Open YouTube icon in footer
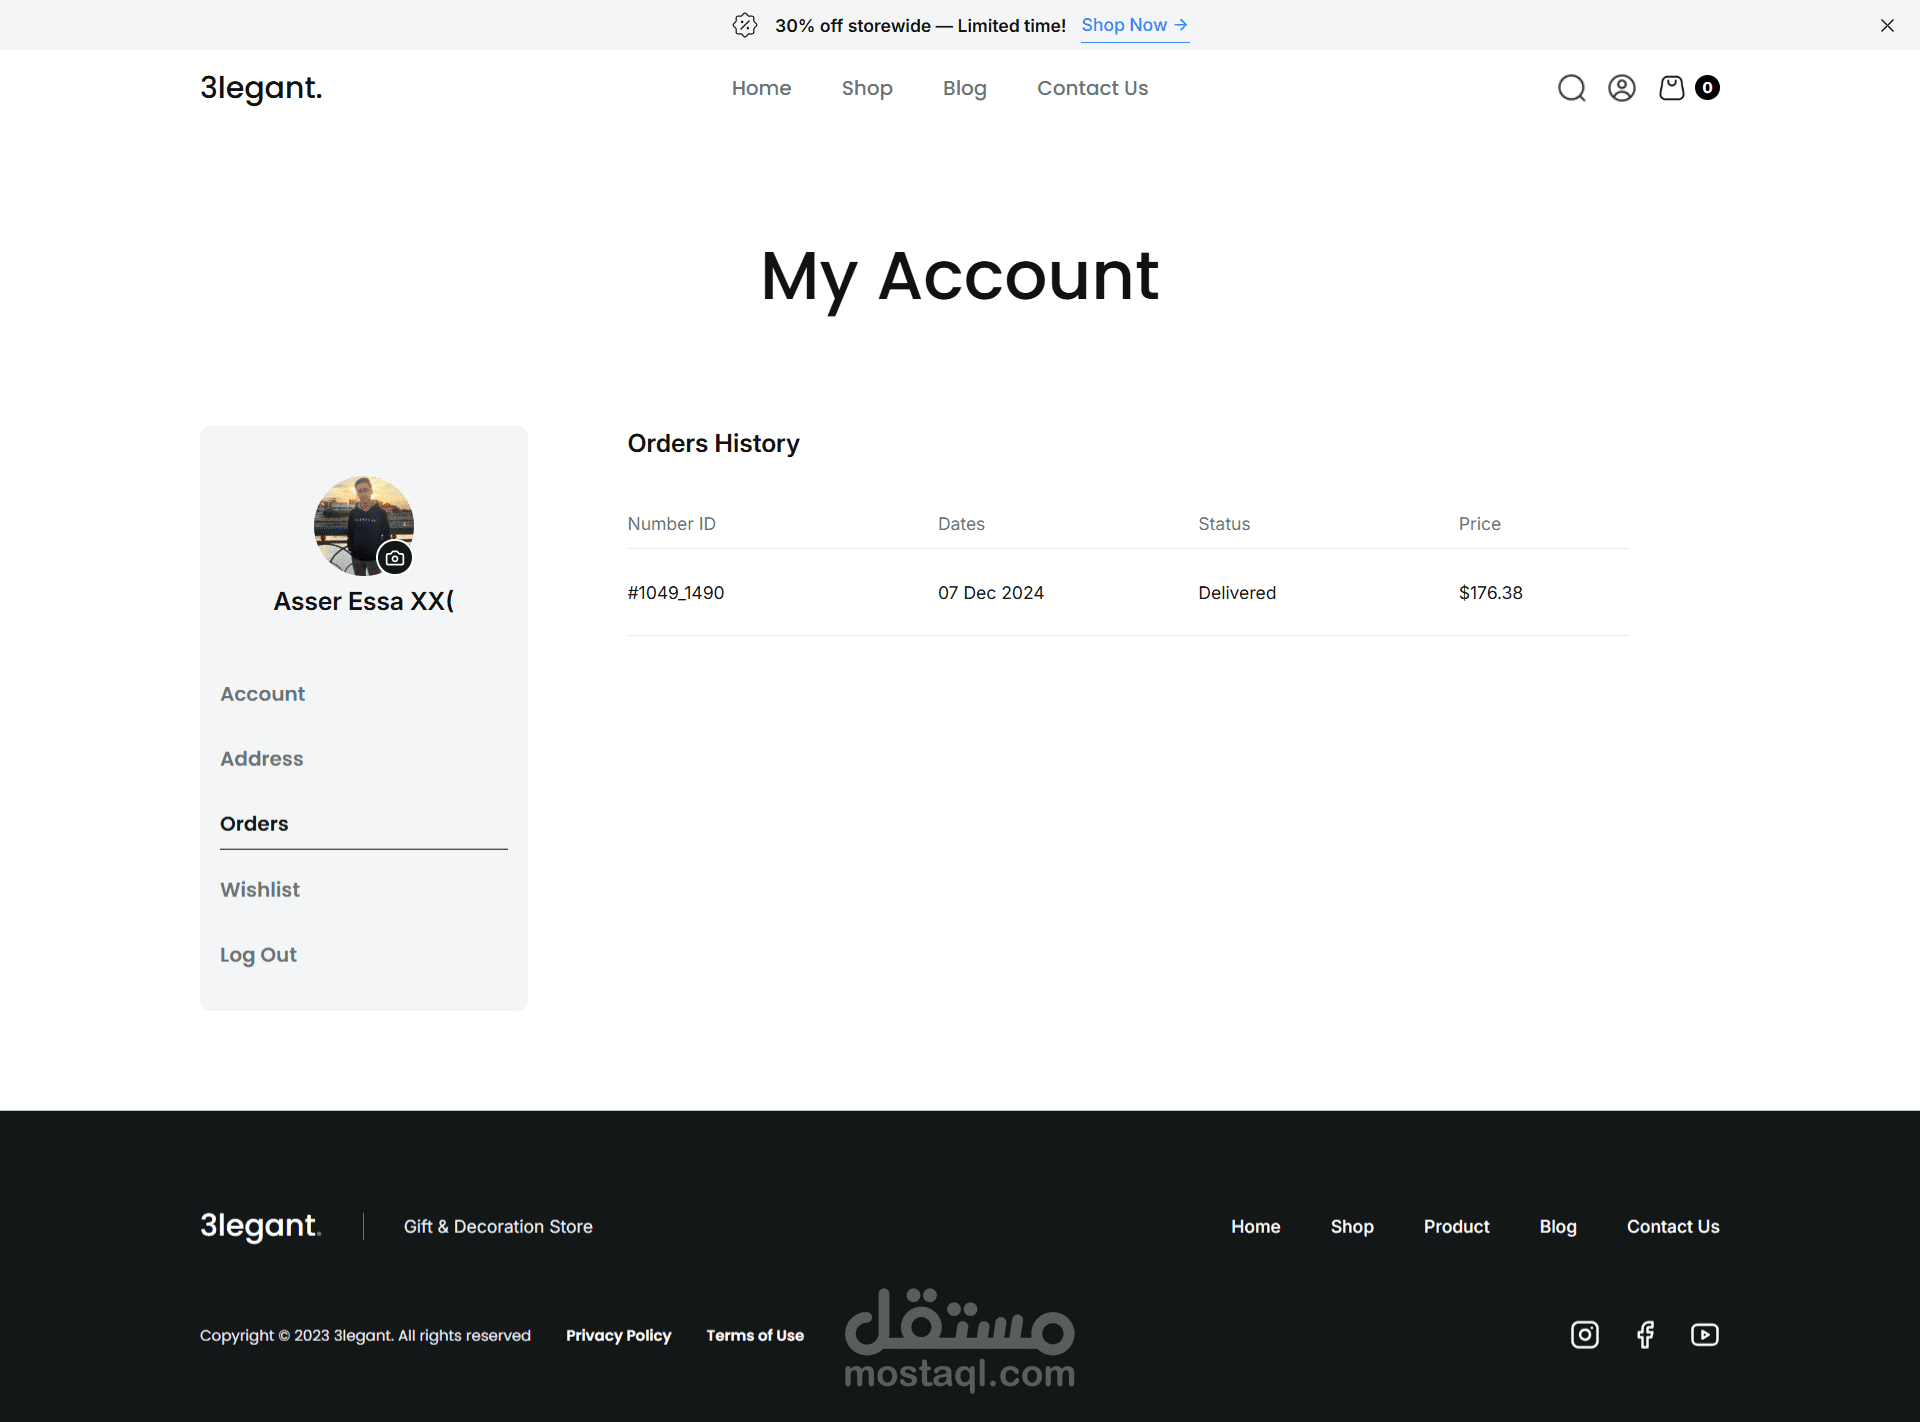 pyautogui.click(x=1704, y=1334)
